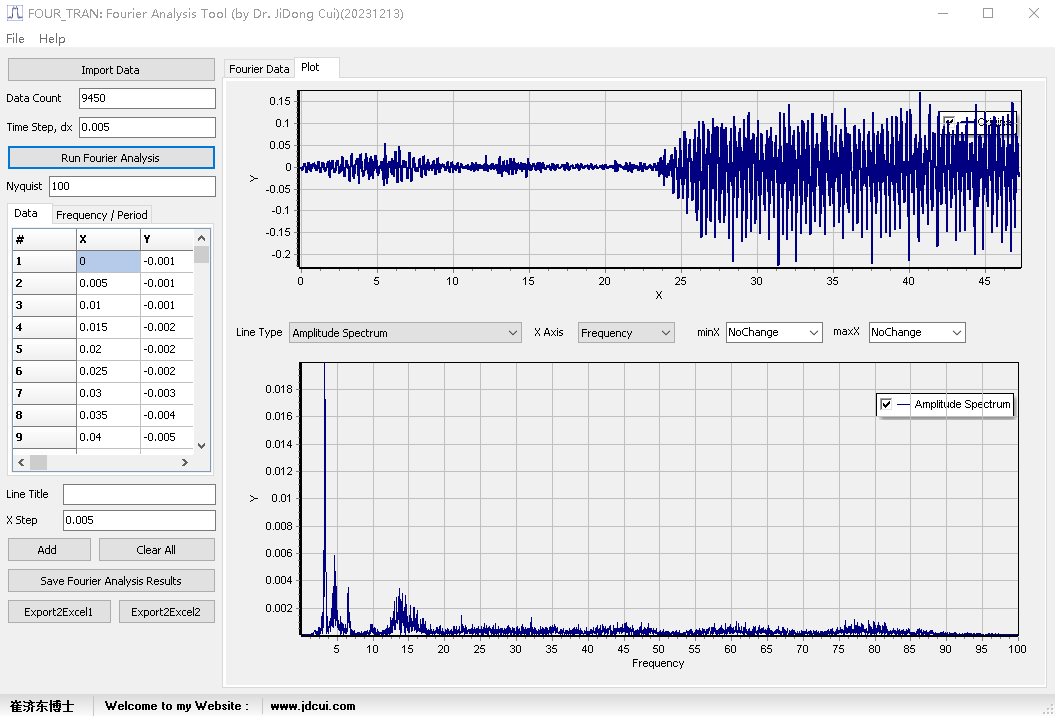Image resolution: width=1055 pixels, height=716 pixels.
Task: Click the data table's scroll-right arrow
Action: (x=185, y=462)
